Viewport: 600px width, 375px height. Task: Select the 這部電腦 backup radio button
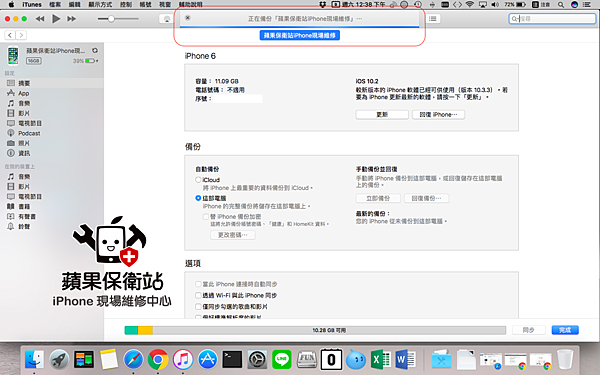pyautogui.click(x=198, y=198)
